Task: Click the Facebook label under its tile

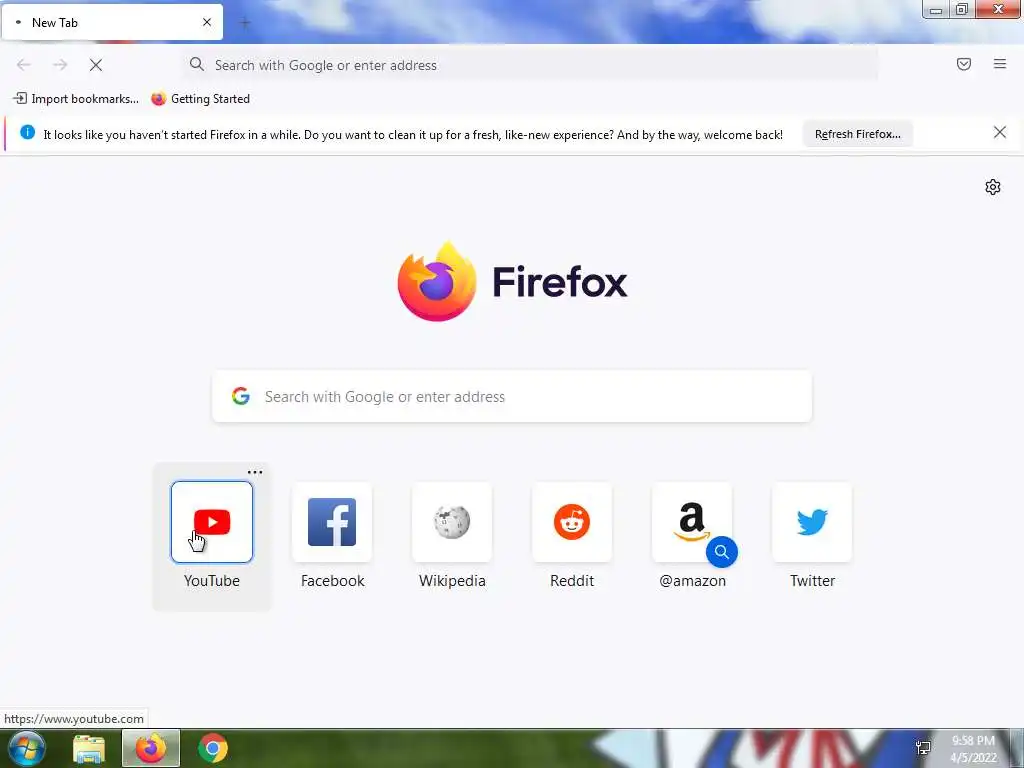Action: click(332, 581)
